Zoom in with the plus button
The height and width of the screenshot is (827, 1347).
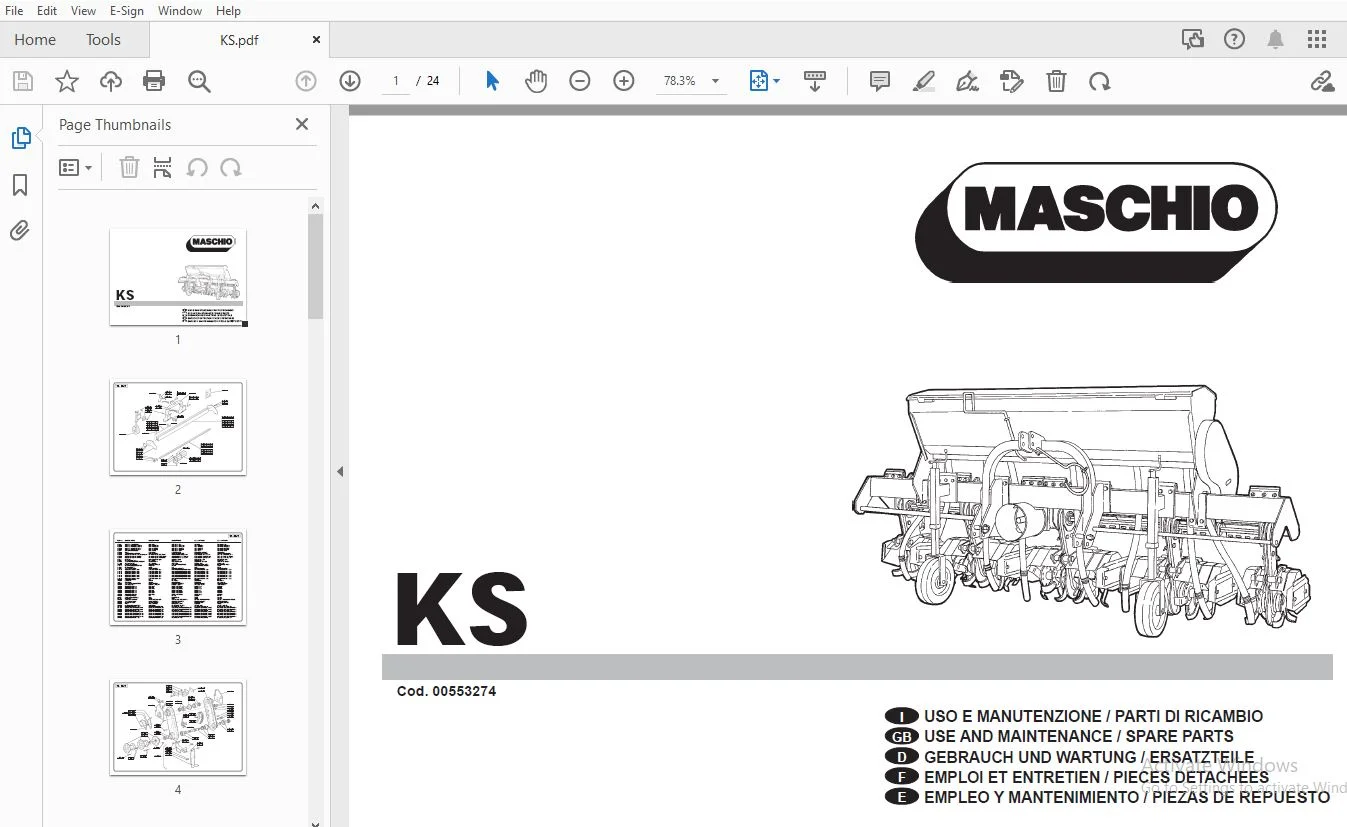(x=624, y=81)
